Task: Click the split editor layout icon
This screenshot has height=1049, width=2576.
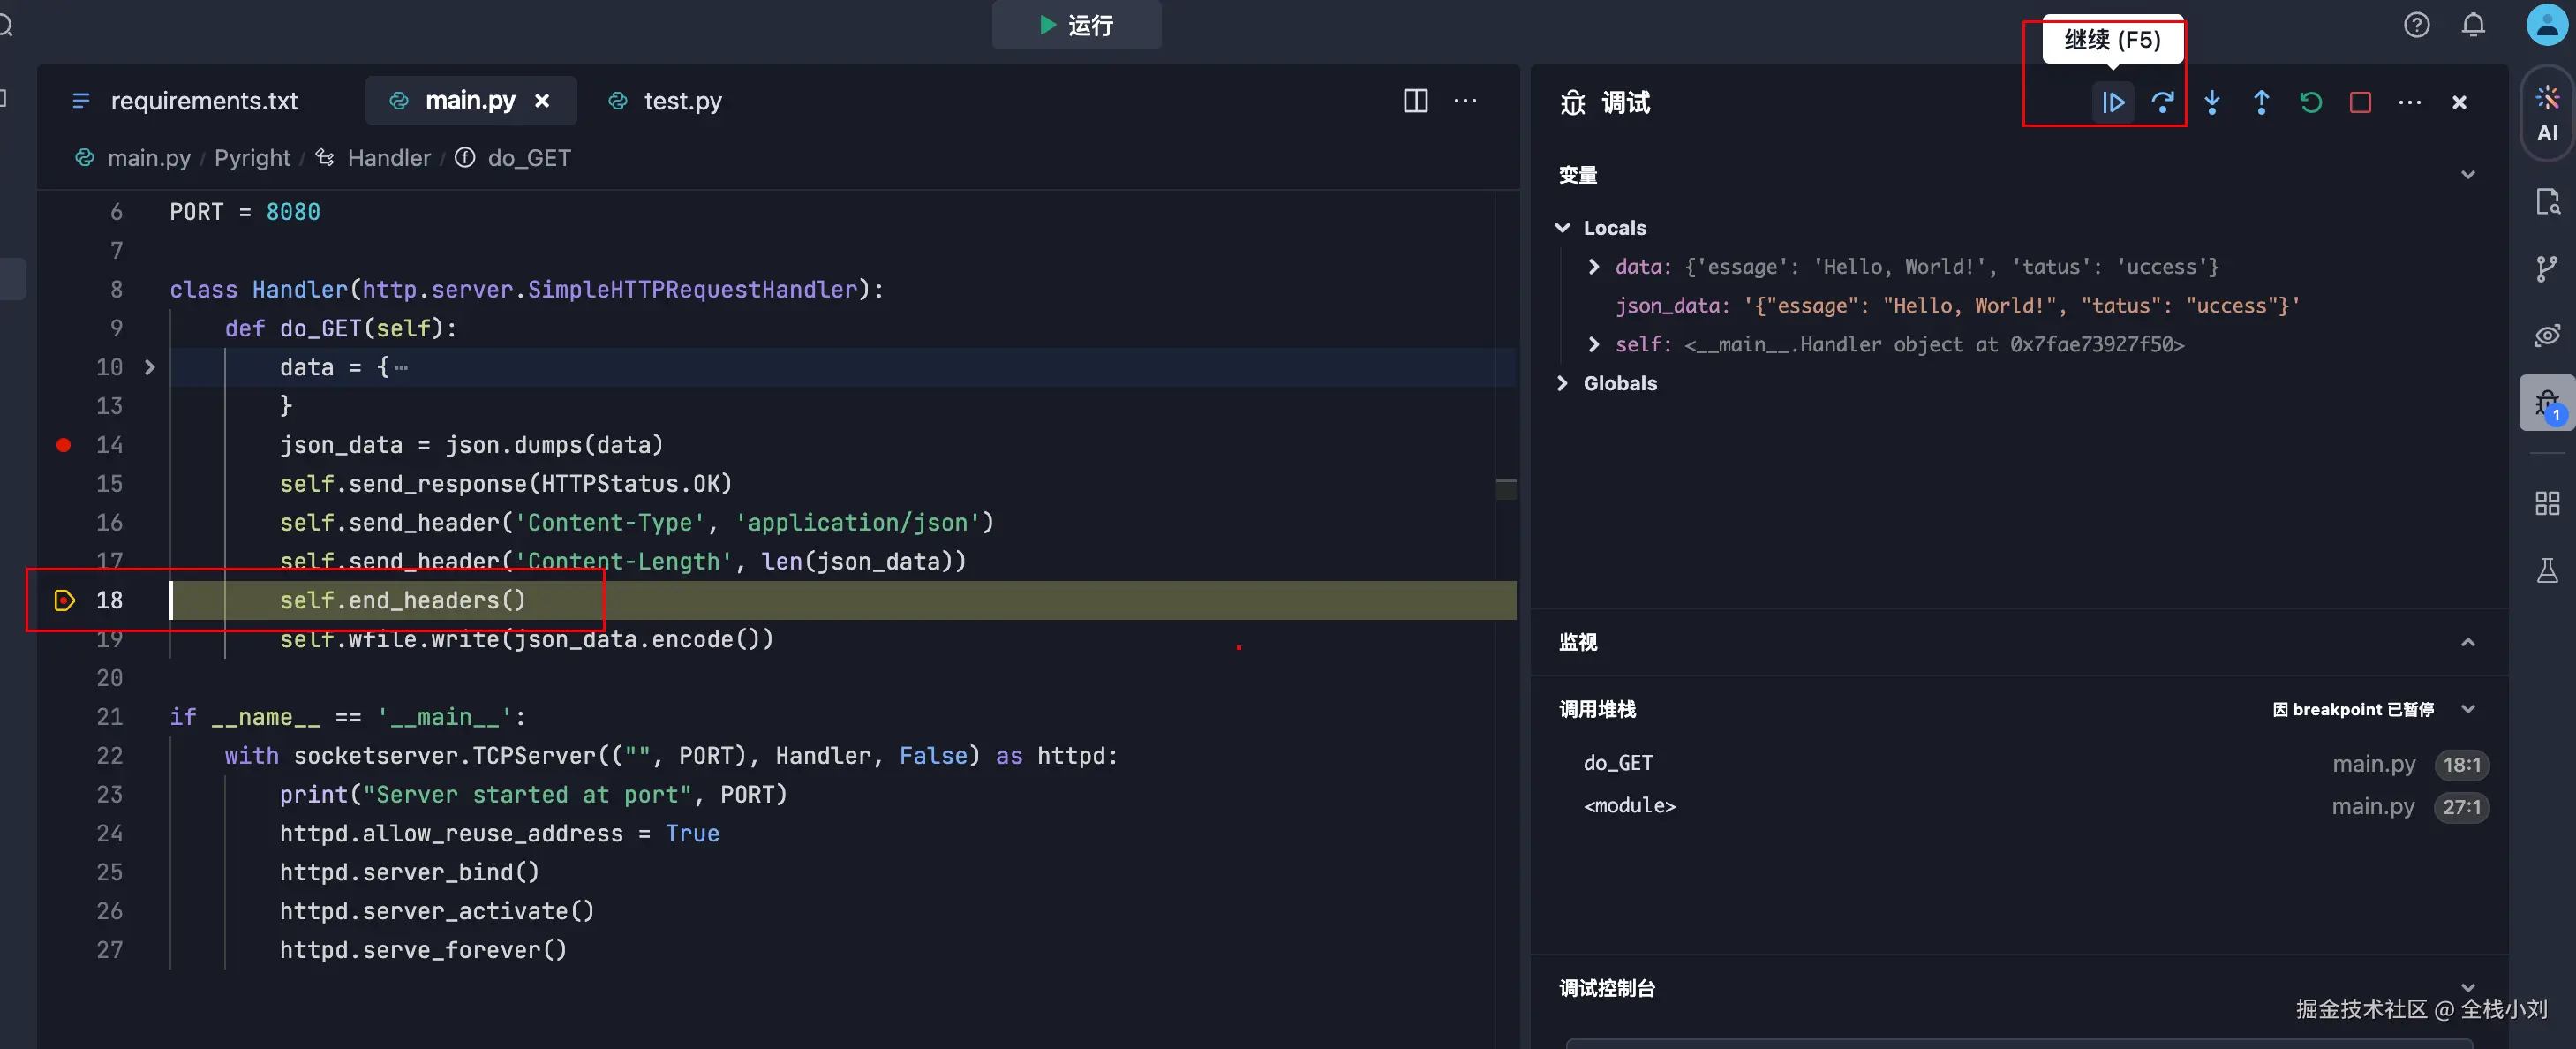Action: click(1415, 101)
